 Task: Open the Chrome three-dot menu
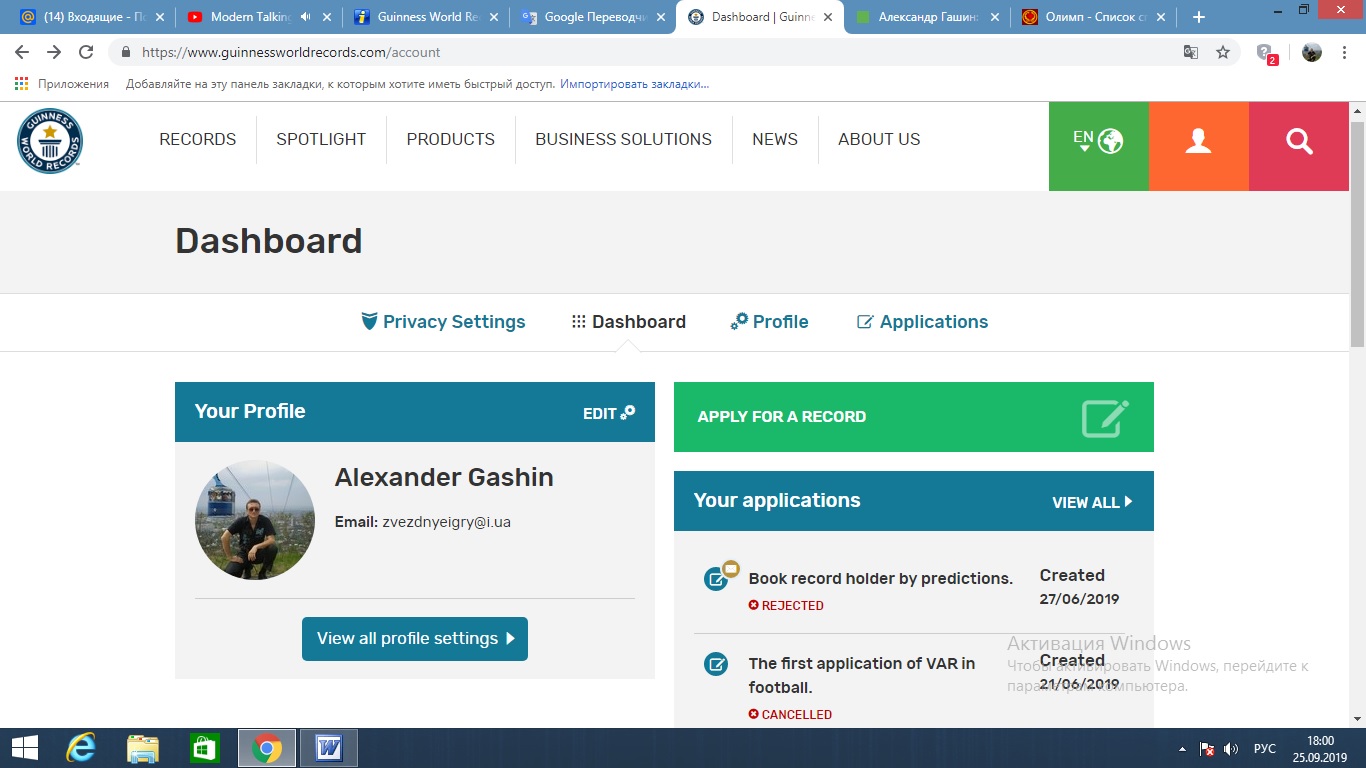tap(1346, 52)
